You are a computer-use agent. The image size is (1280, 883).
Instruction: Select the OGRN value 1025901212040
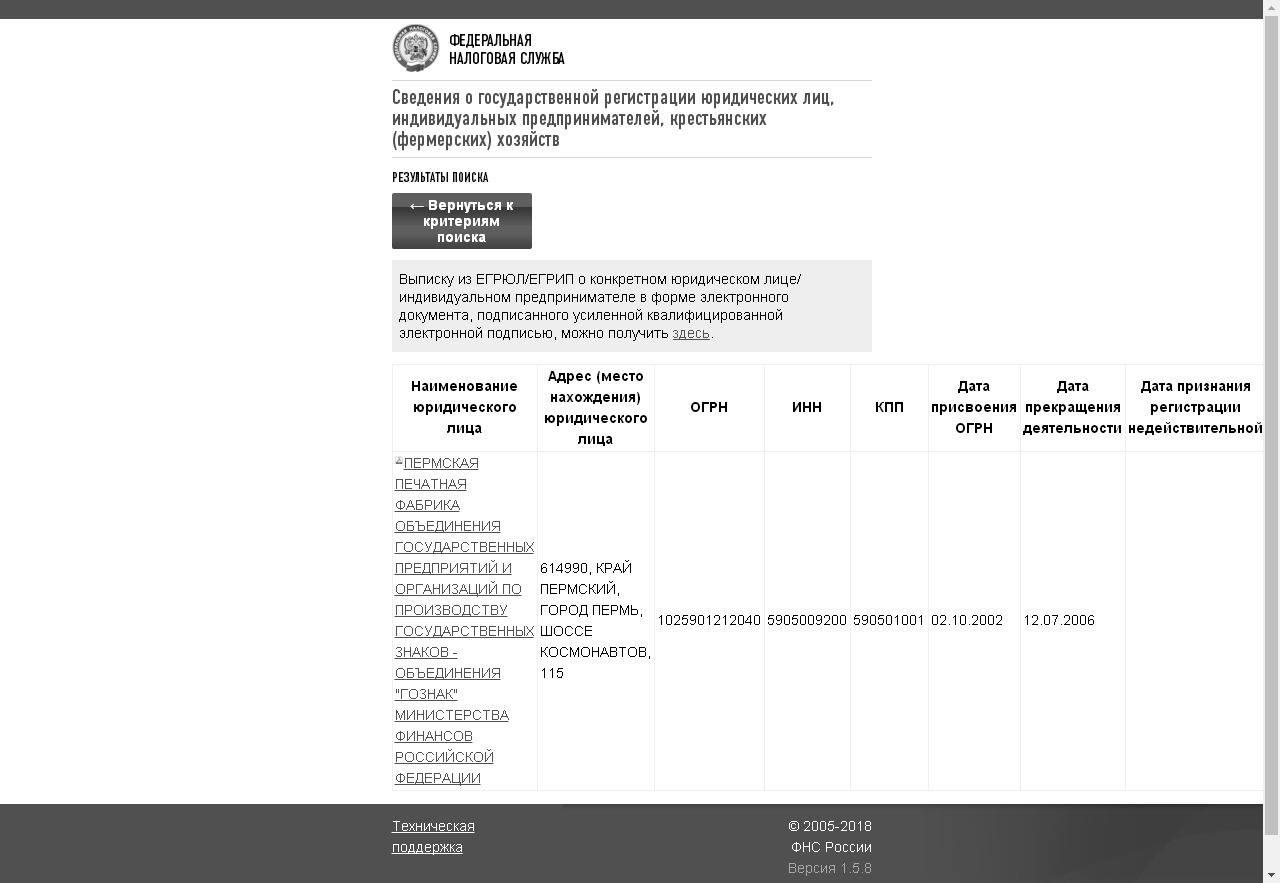click(x=709, y=620)
